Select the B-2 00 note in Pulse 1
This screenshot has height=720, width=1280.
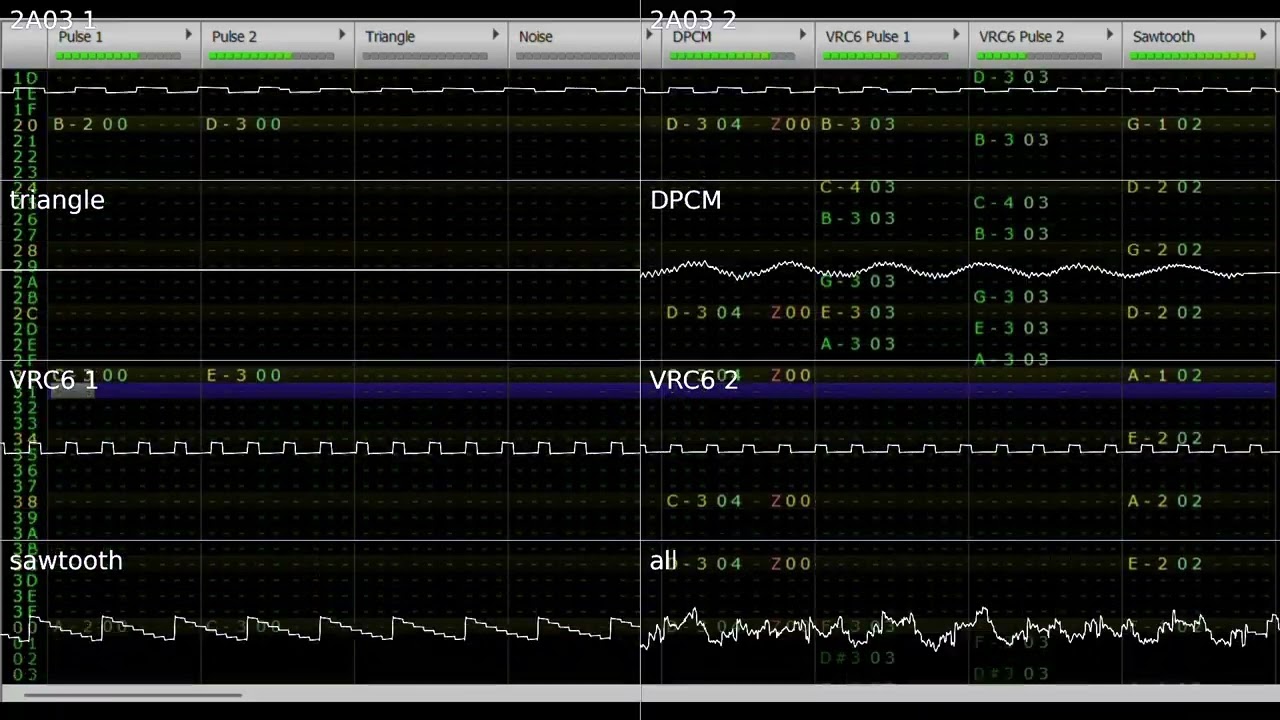tap(91, 124)
